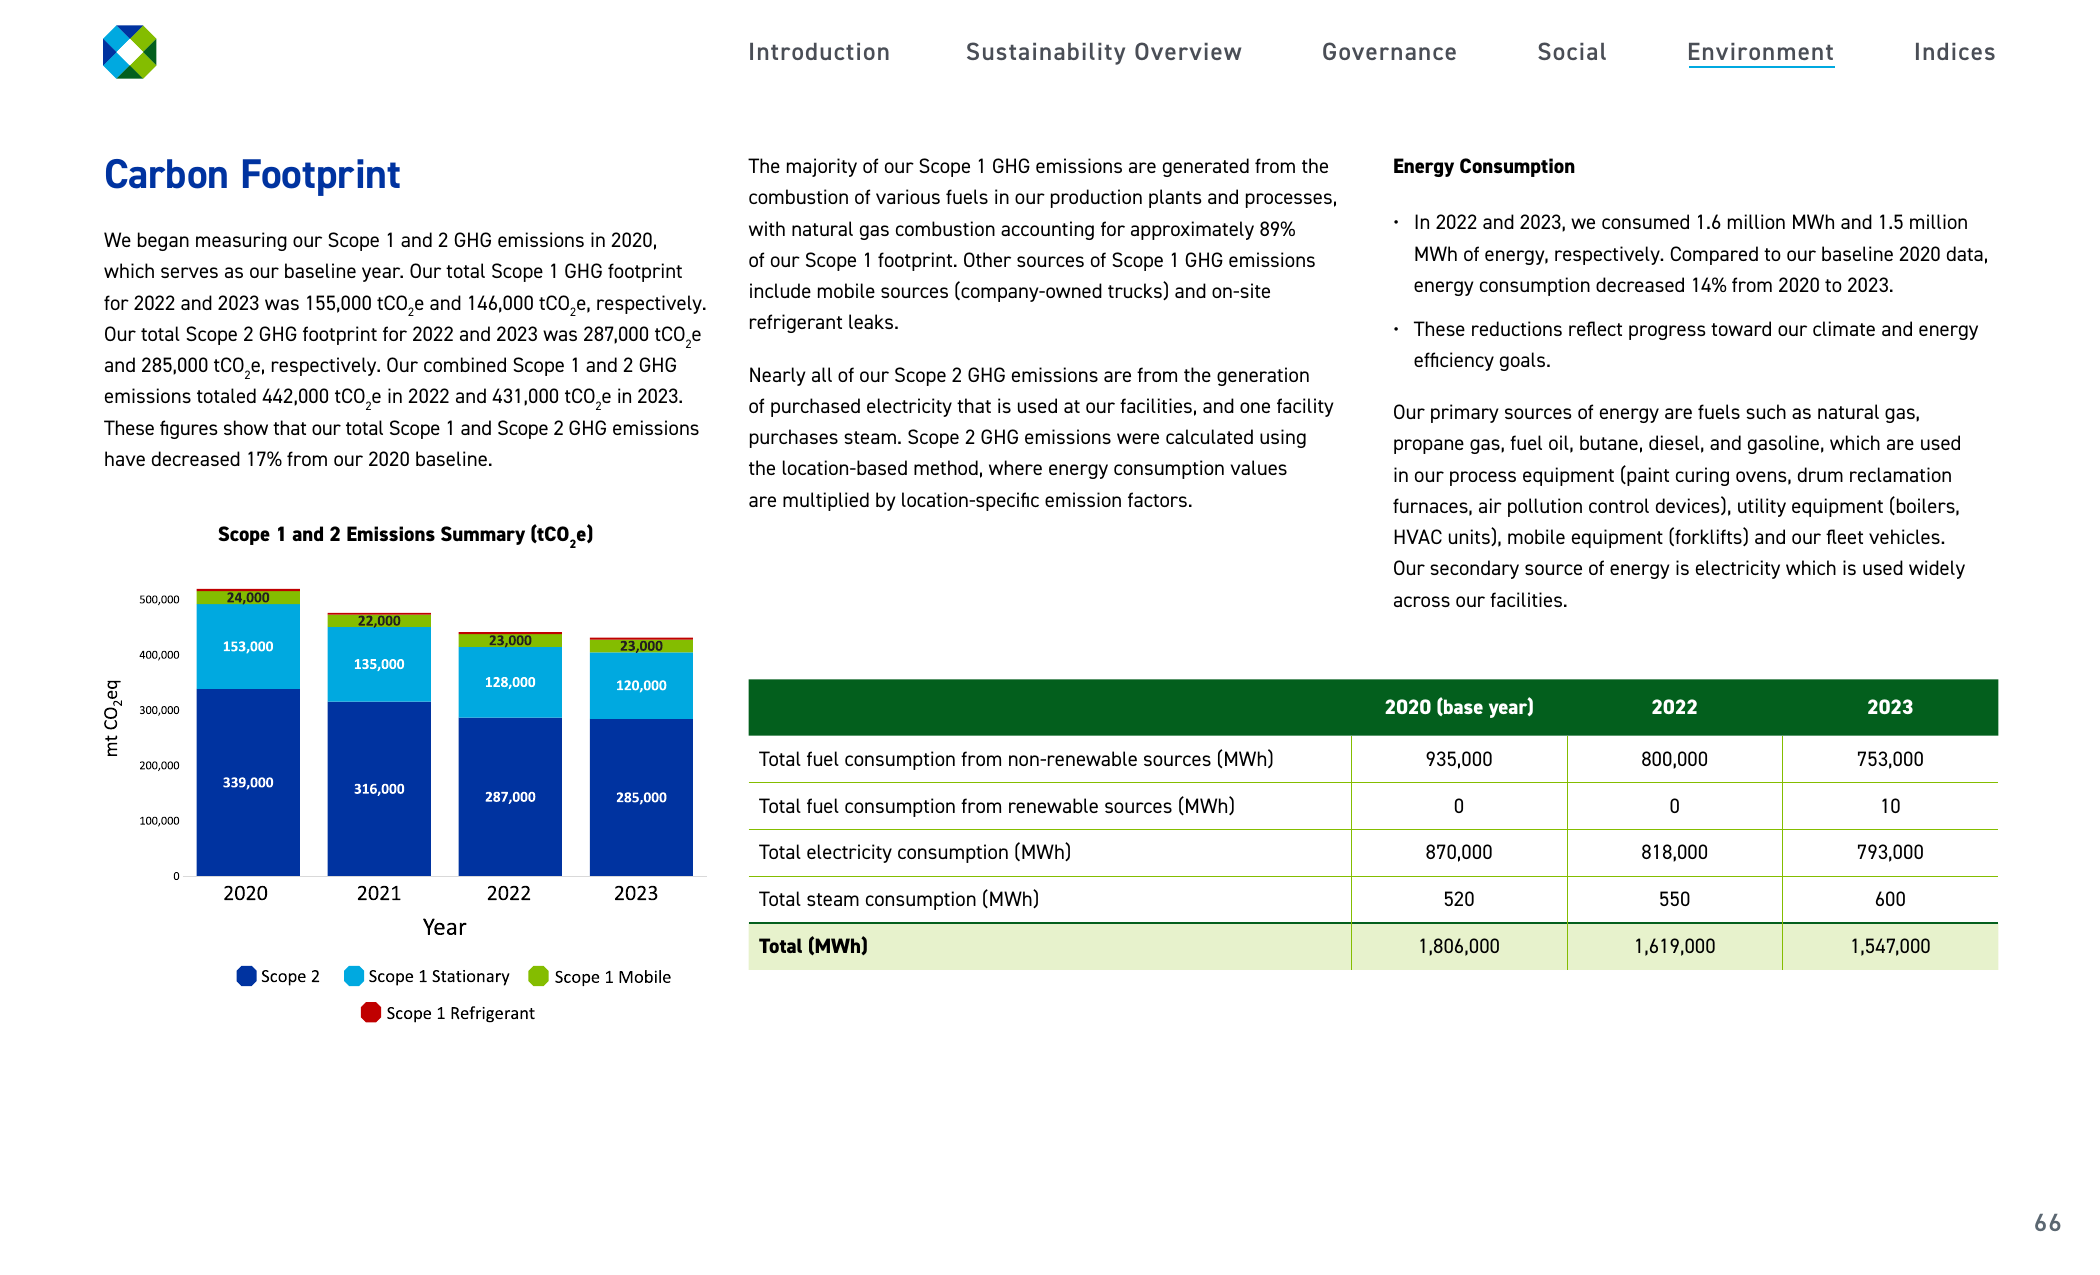Viewport: 2100px width, 1275px height.
Task: Open the Social section tab
Action: tap(1572, 52)
